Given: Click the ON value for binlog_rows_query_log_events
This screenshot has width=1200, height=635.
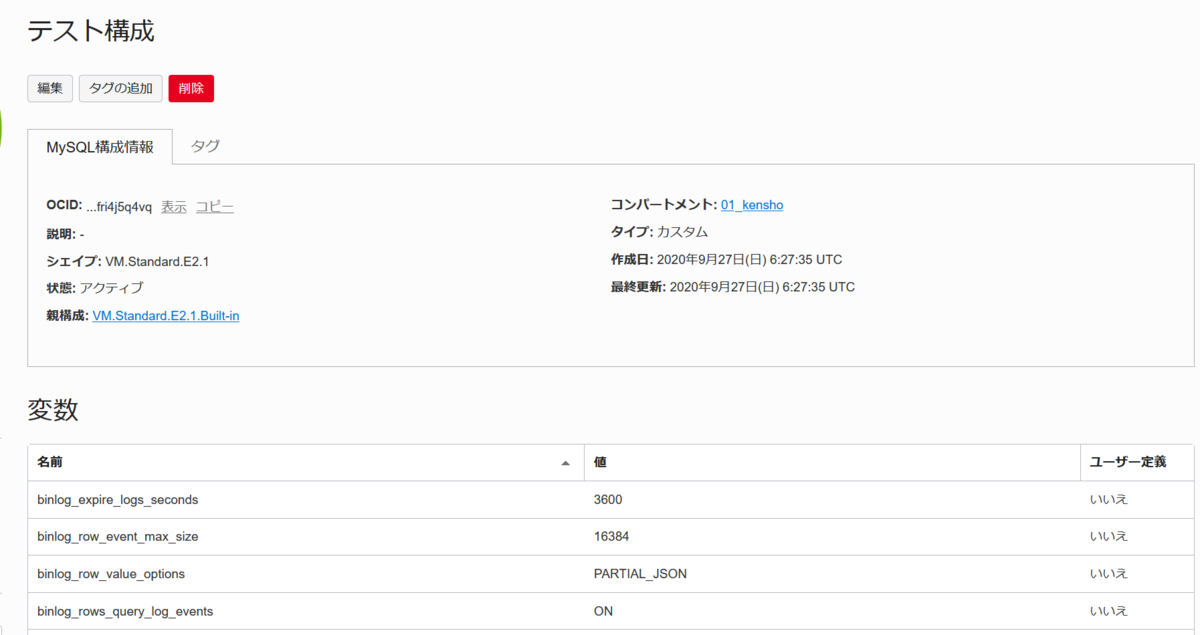Looking at the screenshot, I should (603, 611).
